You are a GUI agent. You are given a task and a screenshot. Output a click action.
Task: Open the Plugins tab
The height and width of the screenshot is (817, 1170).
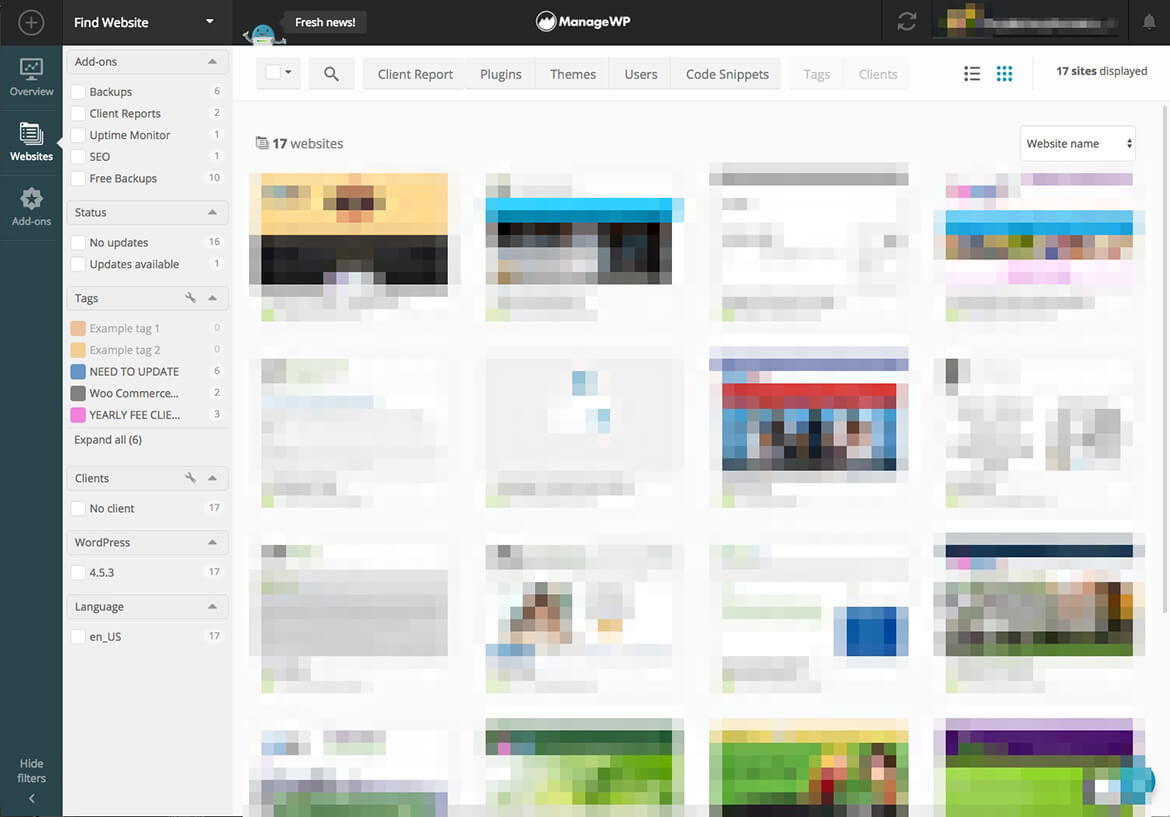501,74
